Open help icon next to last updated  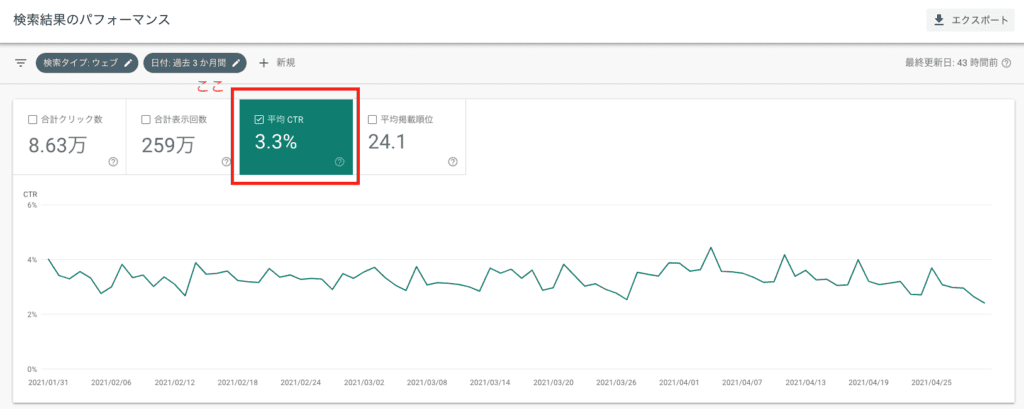(1006, 63)
